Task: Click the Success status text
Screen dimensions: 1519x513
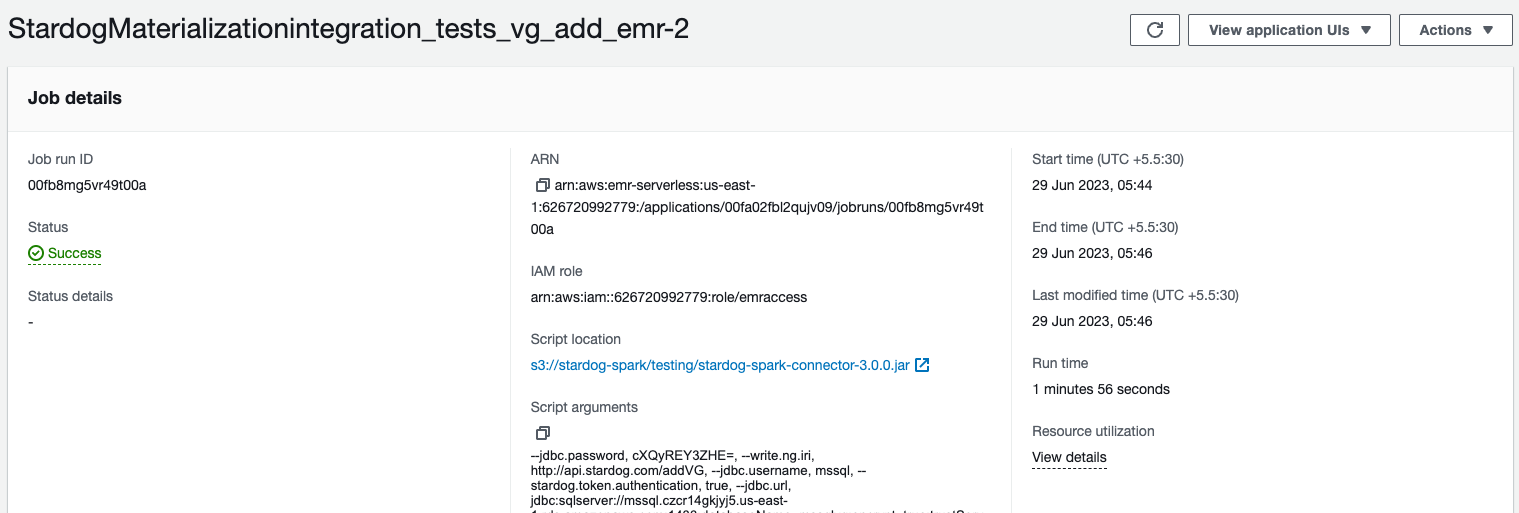Action: [x=75, y=254]
